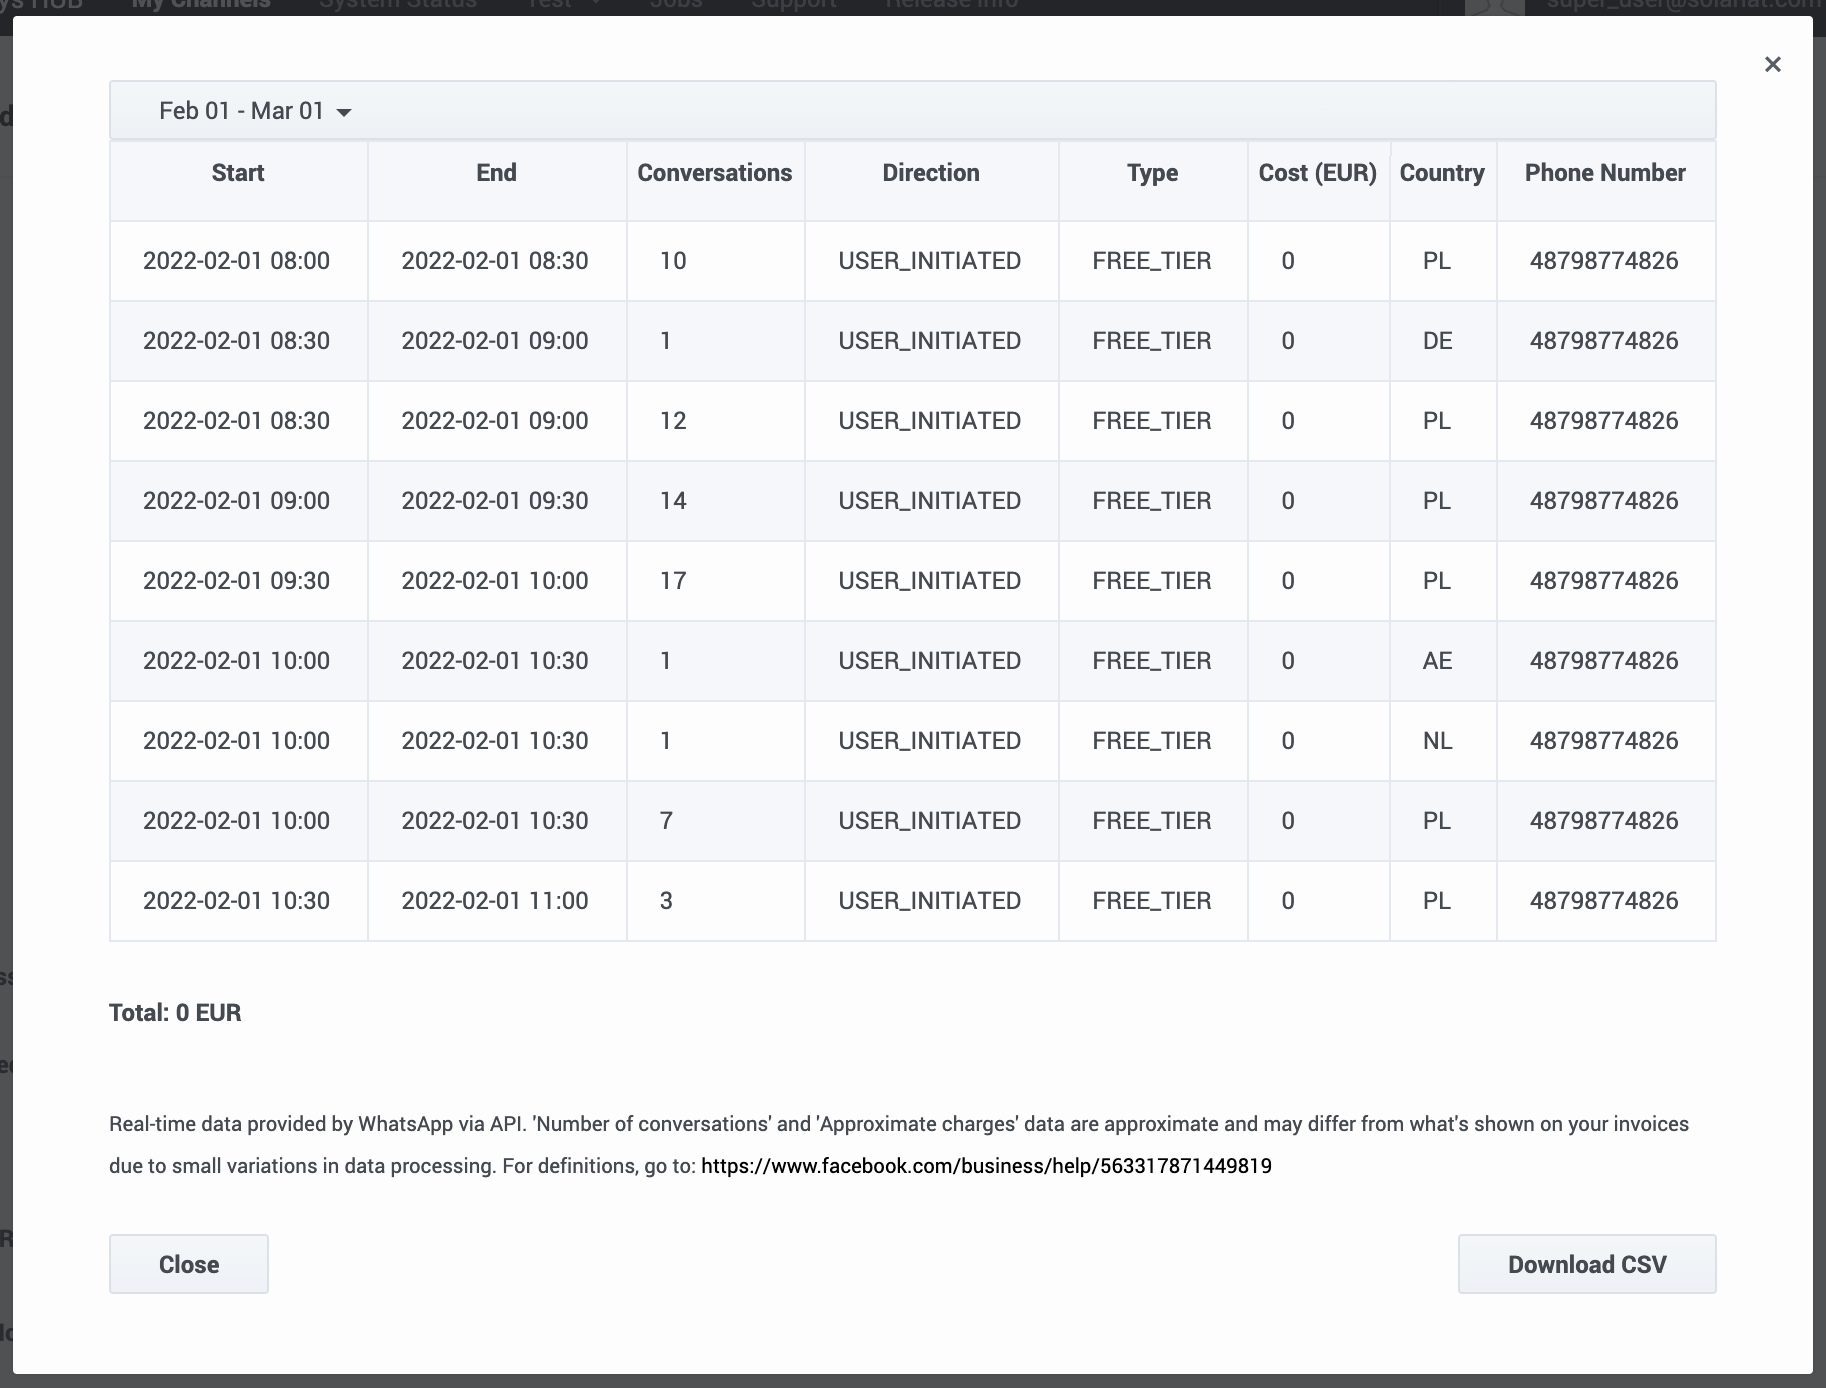
Task: Click the Total: 0 EUR text
Action: 175,1013
